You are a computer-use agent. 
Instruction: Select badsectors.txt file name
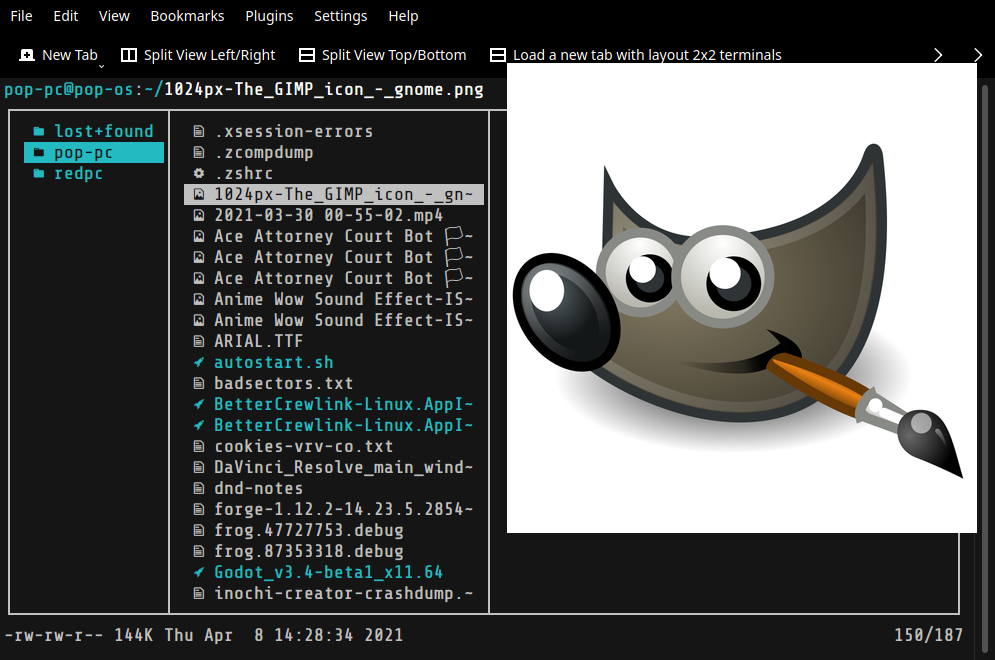point(284,383)
